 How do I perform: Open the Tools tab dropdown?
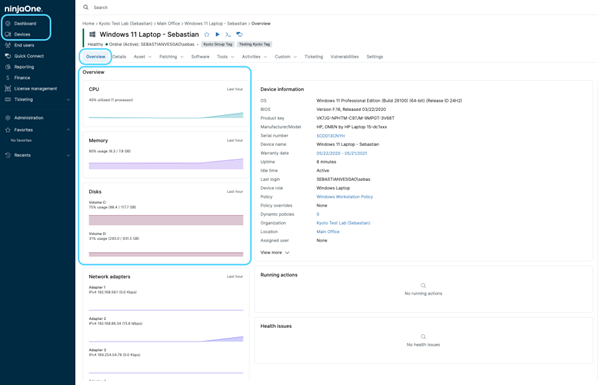coord(225,56)
